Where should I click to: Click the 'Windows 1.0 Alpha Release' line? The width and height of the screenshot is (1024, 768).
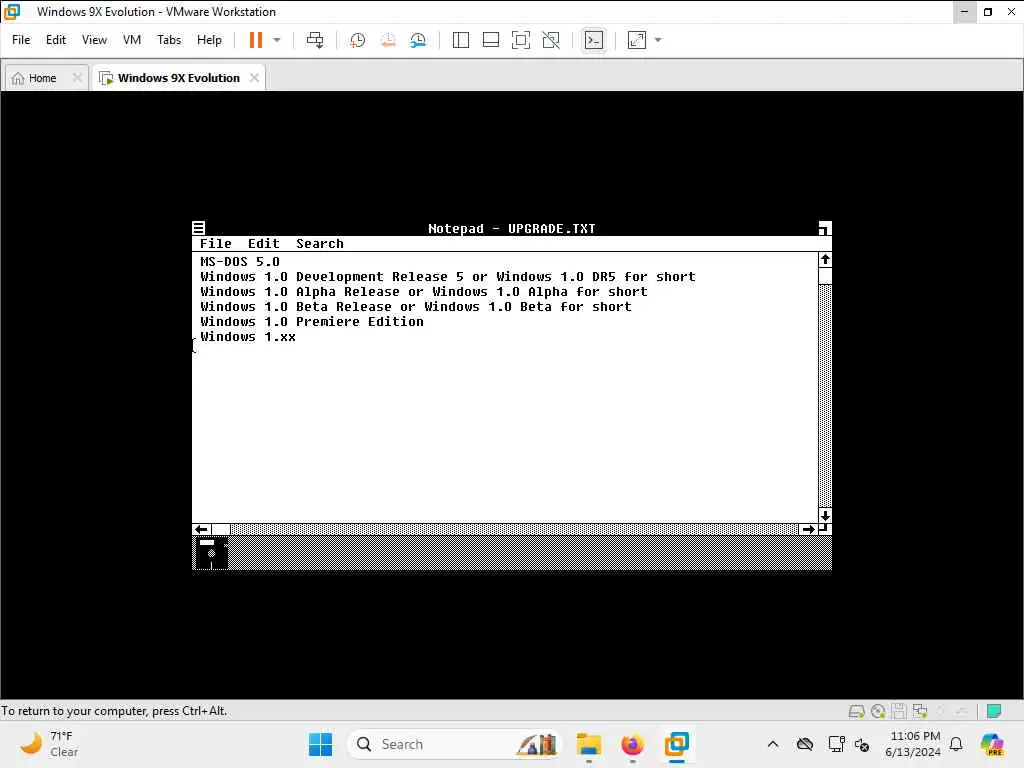(424, 292)
